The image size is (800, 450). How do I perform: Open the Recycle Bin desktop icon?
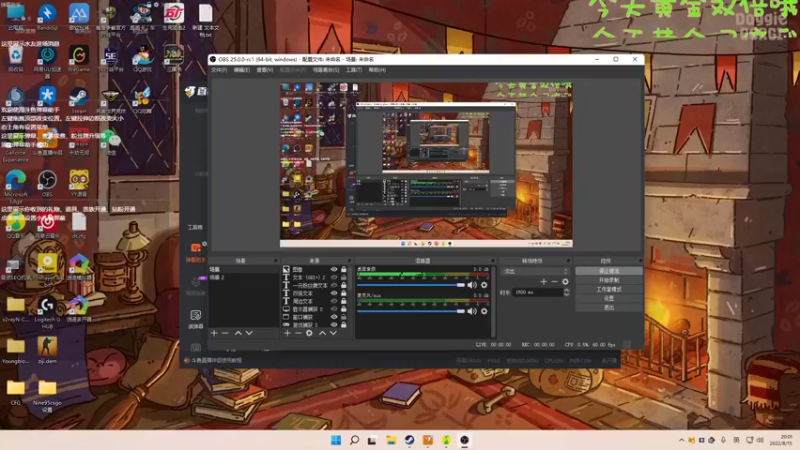coord(16,58)
